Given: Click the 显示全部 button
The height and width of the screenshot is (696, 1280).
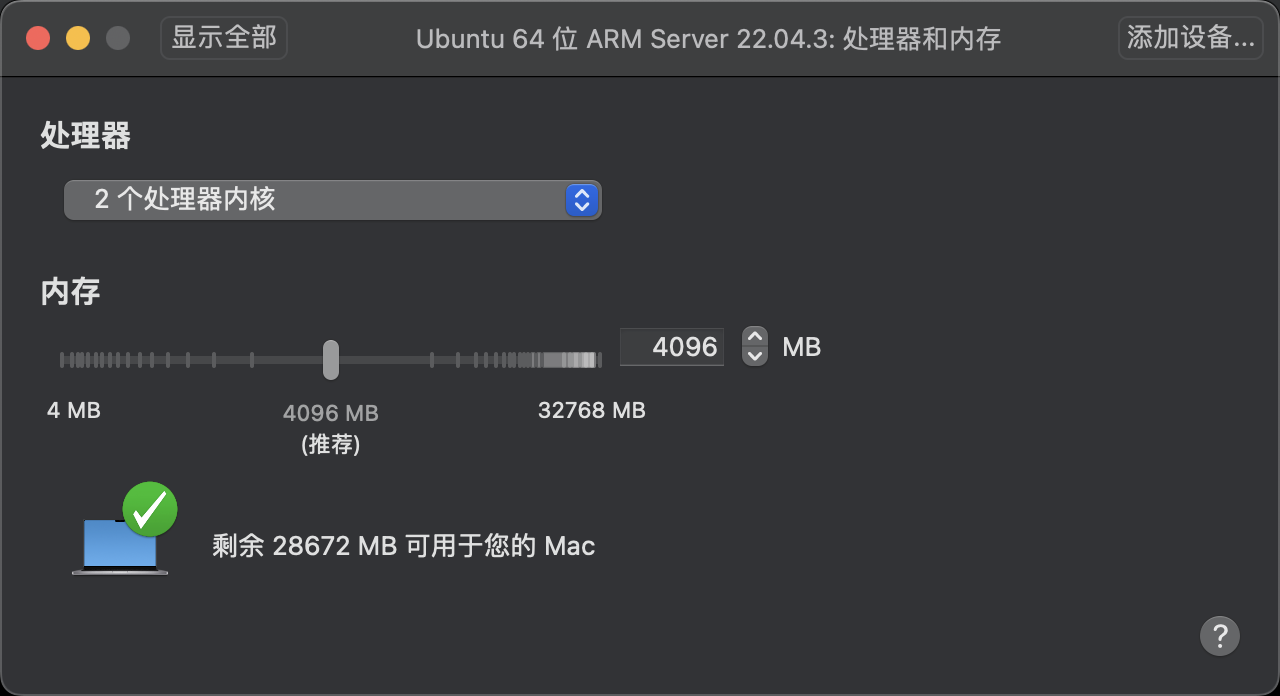Looking at the screenshot, I should (x=224, y=38).
